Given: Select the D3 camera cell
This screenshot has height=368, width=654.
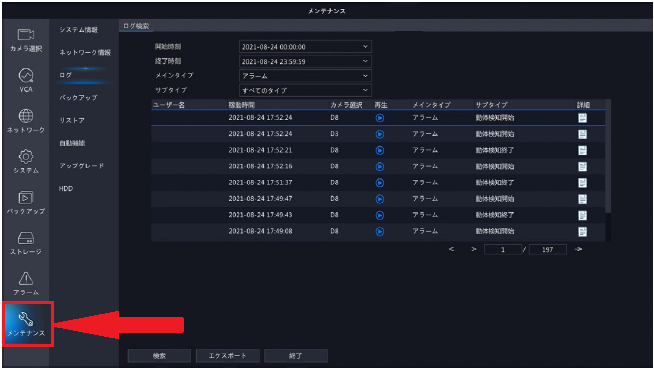Looking at the screenshot, I should [x=334, y=134].
